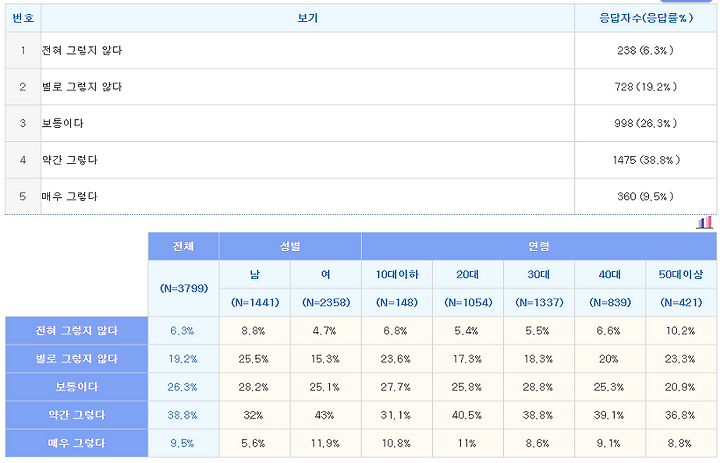720x463 pixels.
Task: Click the 31.1% cell under 10대이하
Action: pos(396,415)
